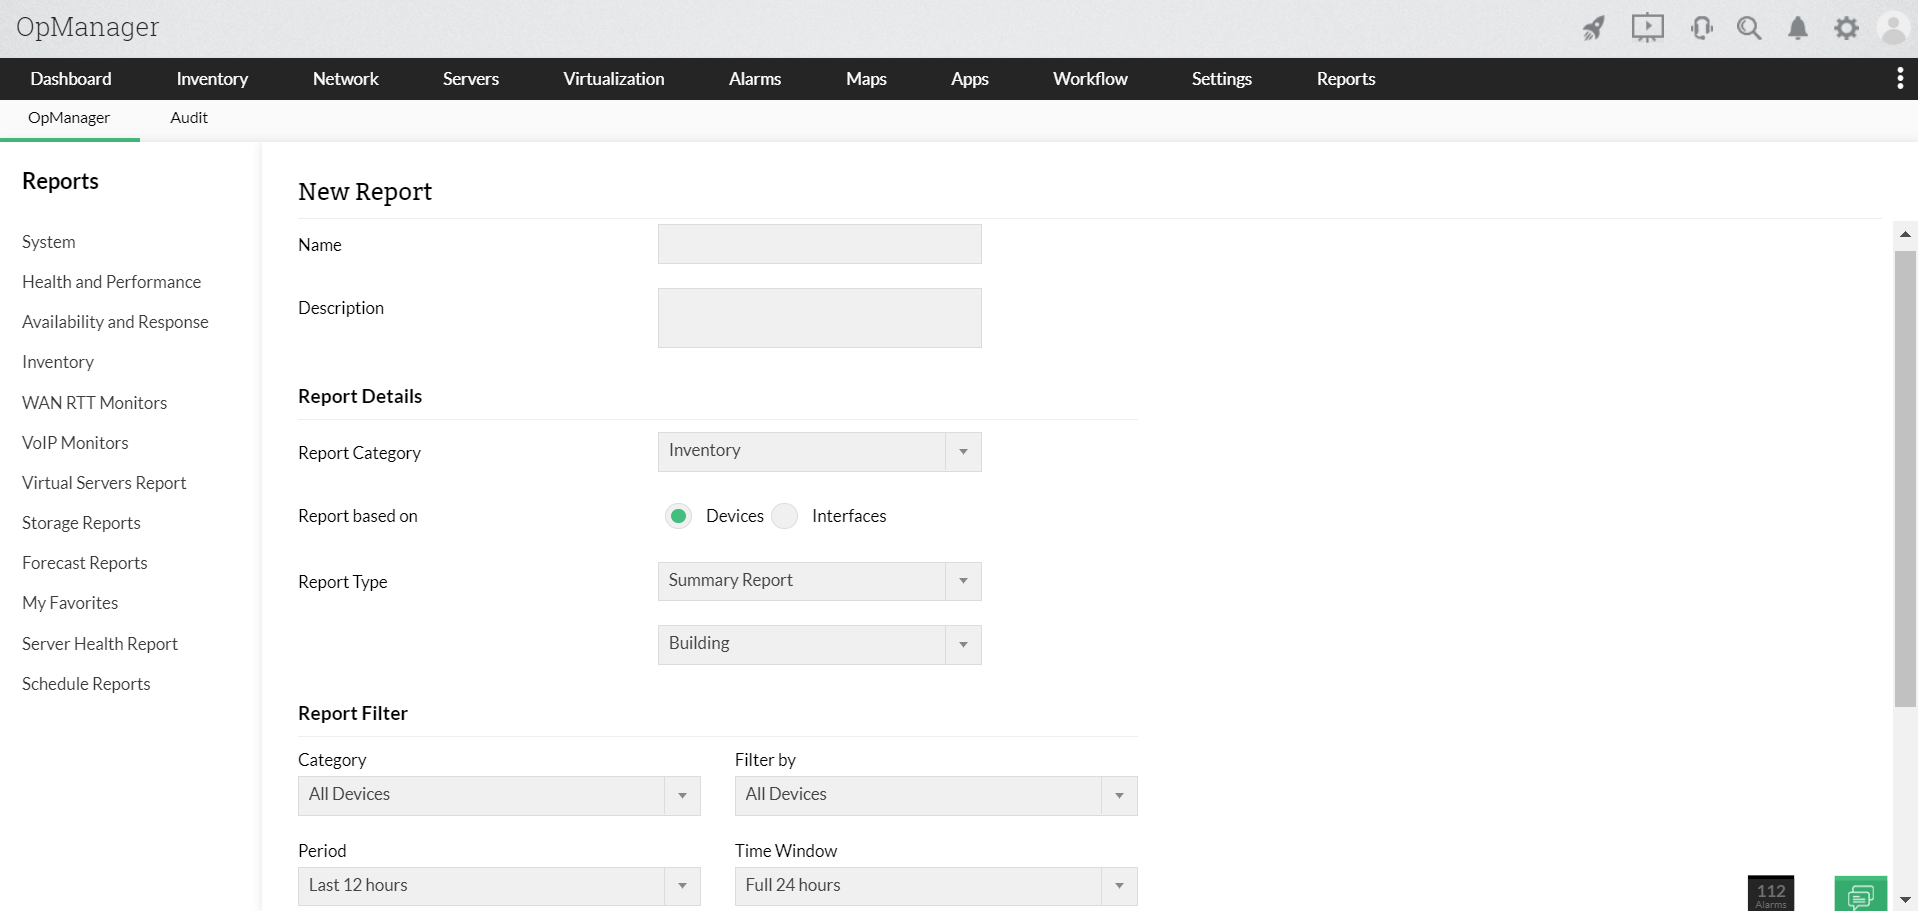Open VoIP Monitors reports
This screenshot has width=1918, height=911.
pyautogui.click(x=76, y=443)
